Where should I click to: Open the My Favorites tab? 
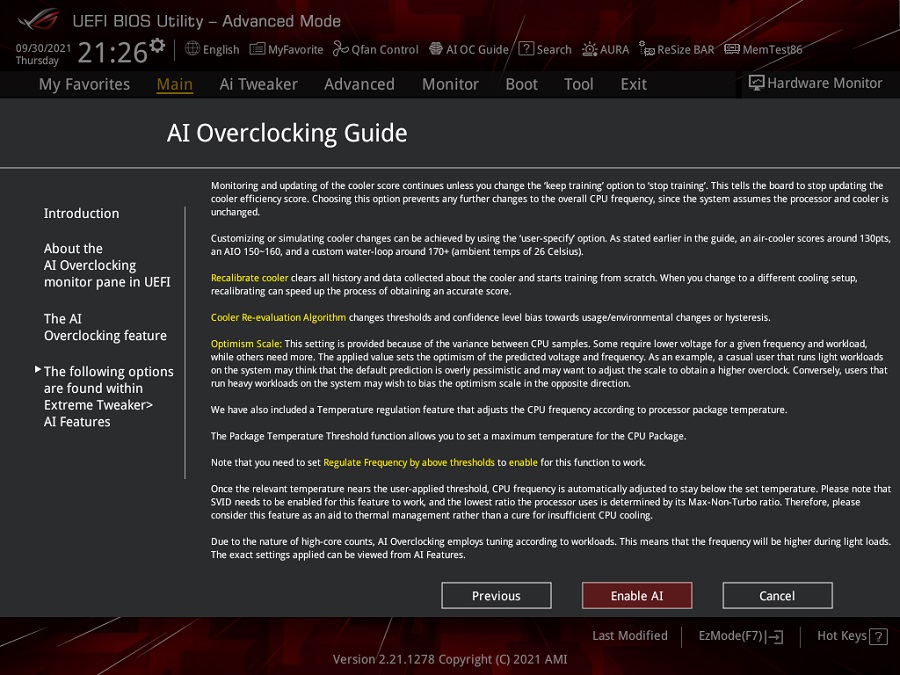pos(84,84)
